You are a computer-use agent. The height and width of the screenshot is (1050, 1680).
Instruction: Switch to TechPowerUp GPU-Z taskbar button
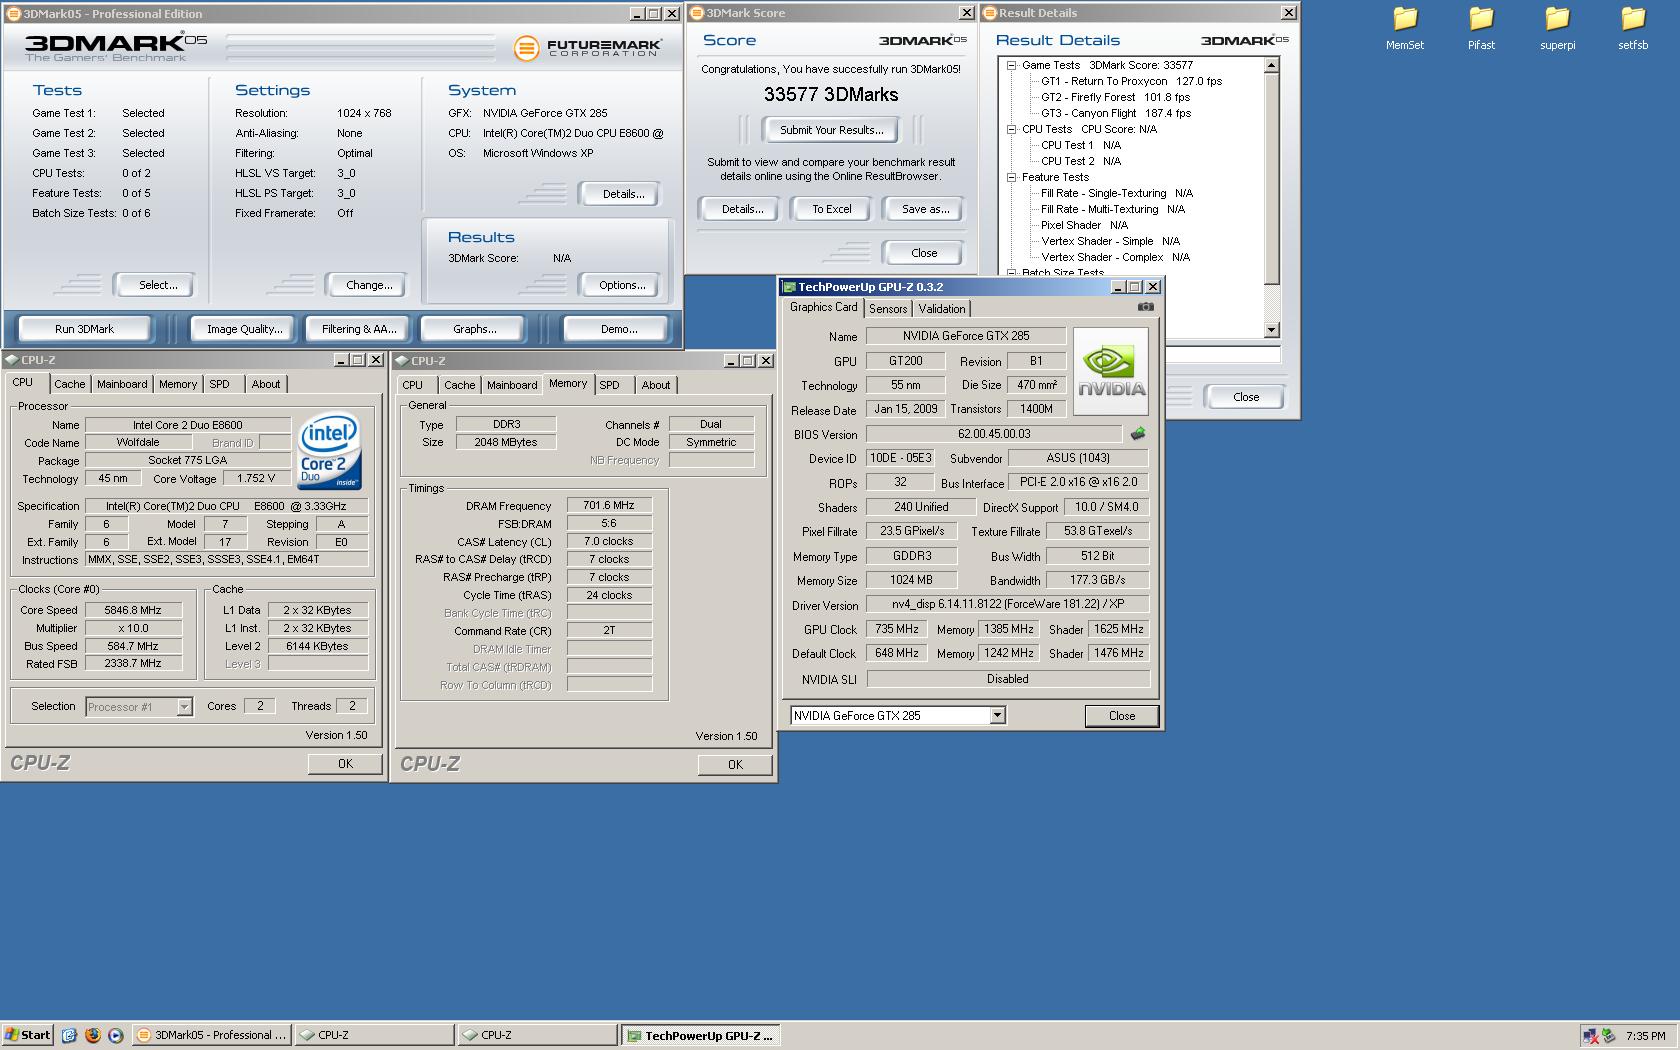(x=700, y=1035)
